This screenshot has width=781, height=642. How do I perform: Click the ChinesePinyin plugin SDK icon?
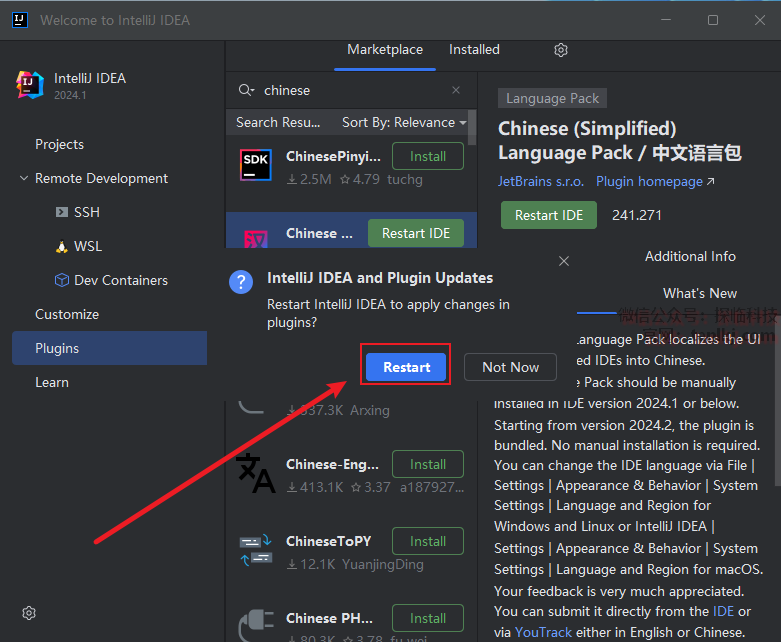[x=256, y=166]
